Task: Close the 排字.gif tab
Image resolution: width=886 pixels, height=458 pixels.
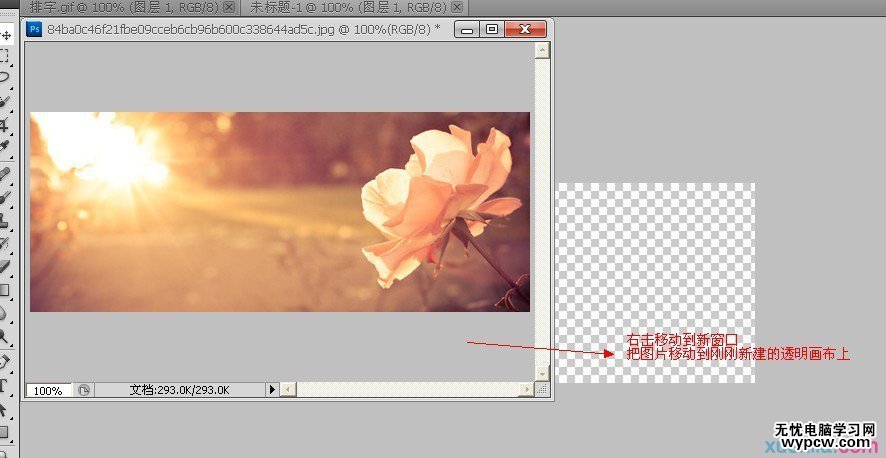Action: (229, 7)
